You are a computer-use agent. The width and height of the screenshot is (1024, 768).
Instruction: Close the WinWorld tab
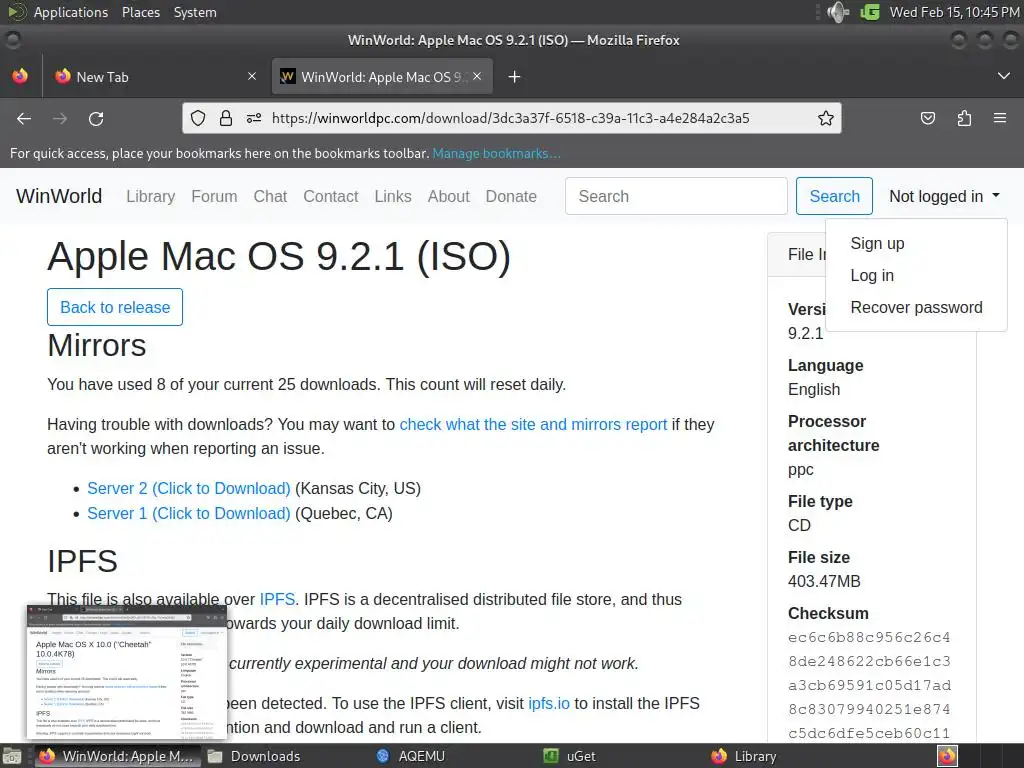(477, 76)
